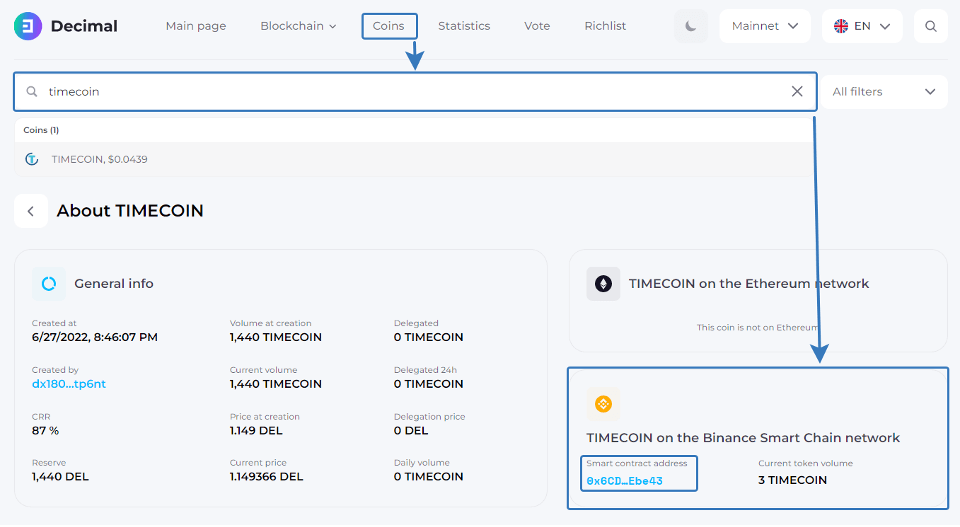Click the Binance Smart Chain icon
The height and width of the screenshot is (527, 960).
[603, 404]
